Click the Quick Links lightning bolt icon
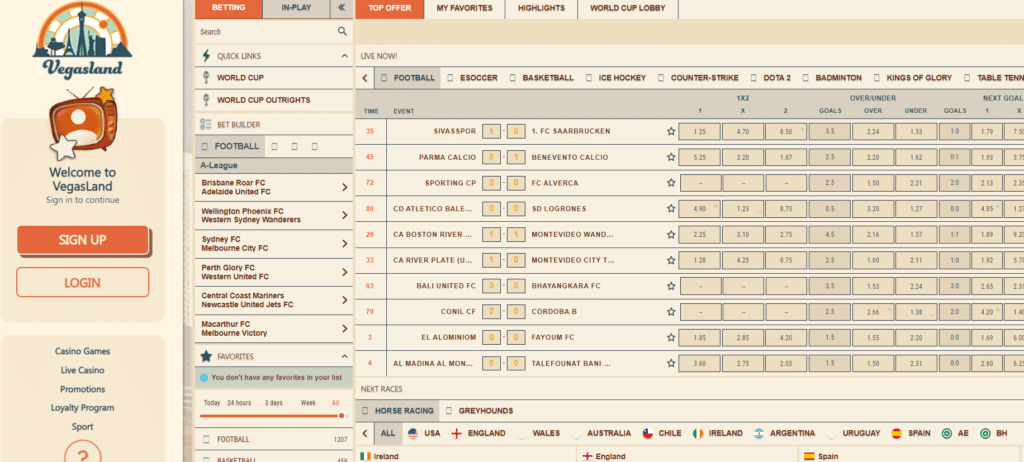Screen dimensions: 1024x462 click(x=206, y=56)
